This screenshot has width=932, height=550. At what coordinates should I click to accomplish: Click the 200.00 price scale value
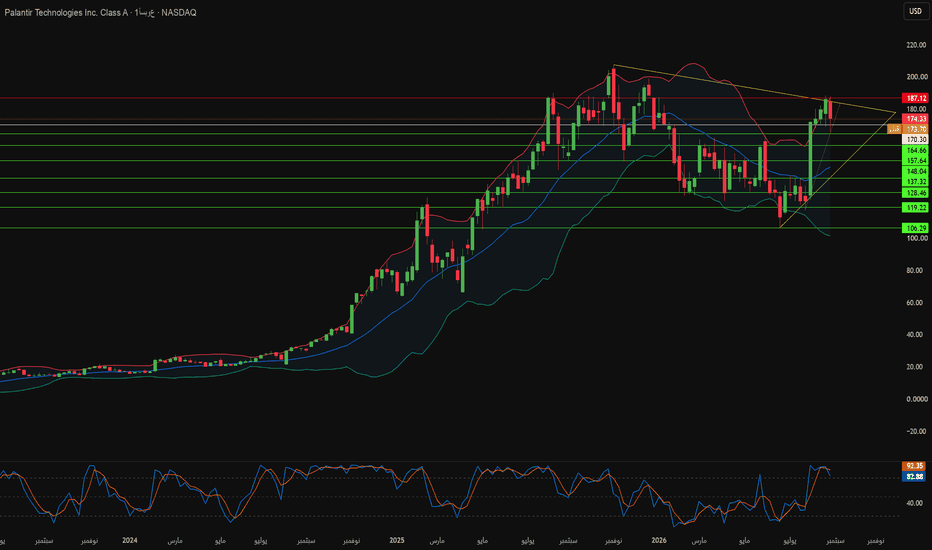pos(916,77)
